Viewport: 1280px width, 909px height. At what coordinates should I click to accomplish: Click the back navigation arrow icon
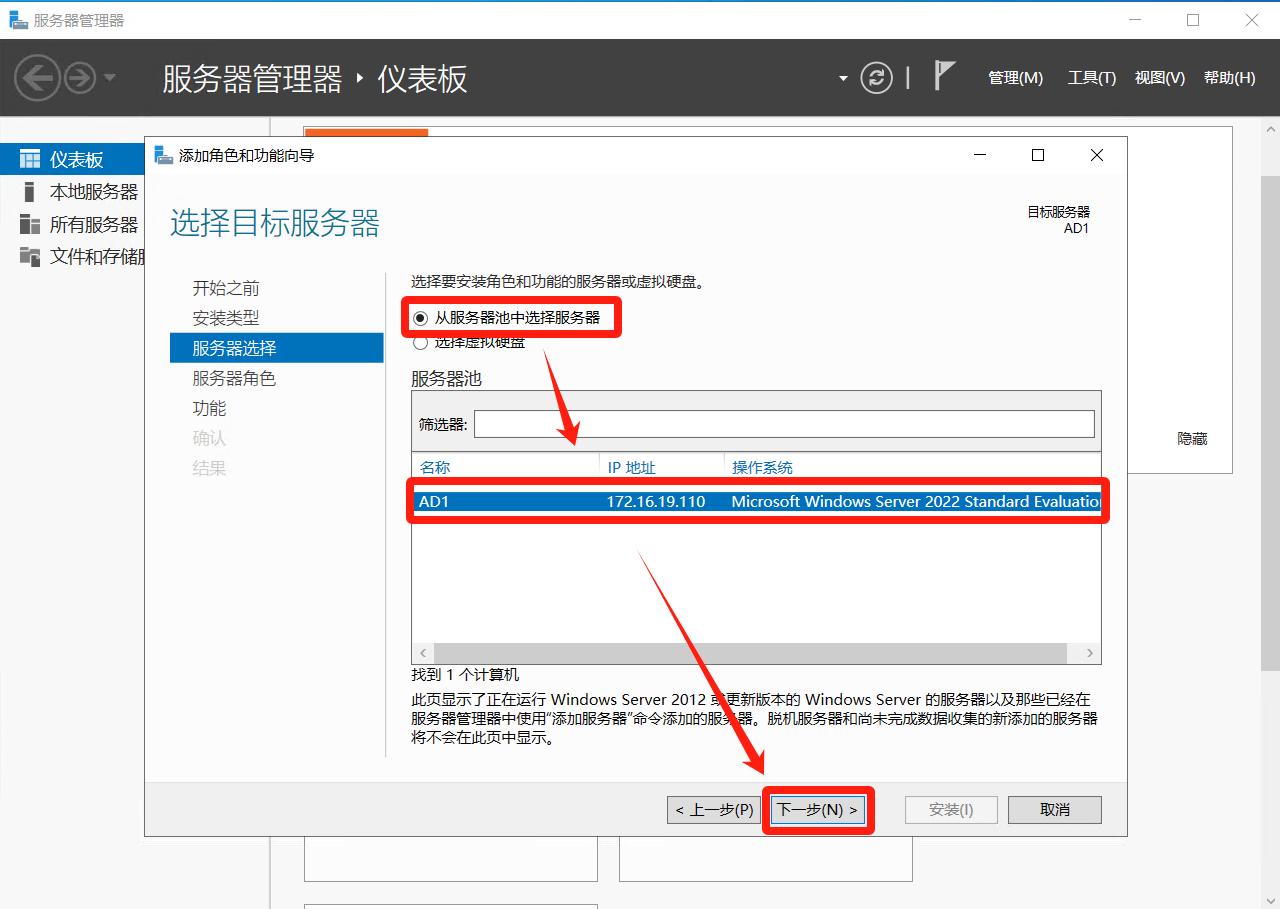click(x=38, y=77)
